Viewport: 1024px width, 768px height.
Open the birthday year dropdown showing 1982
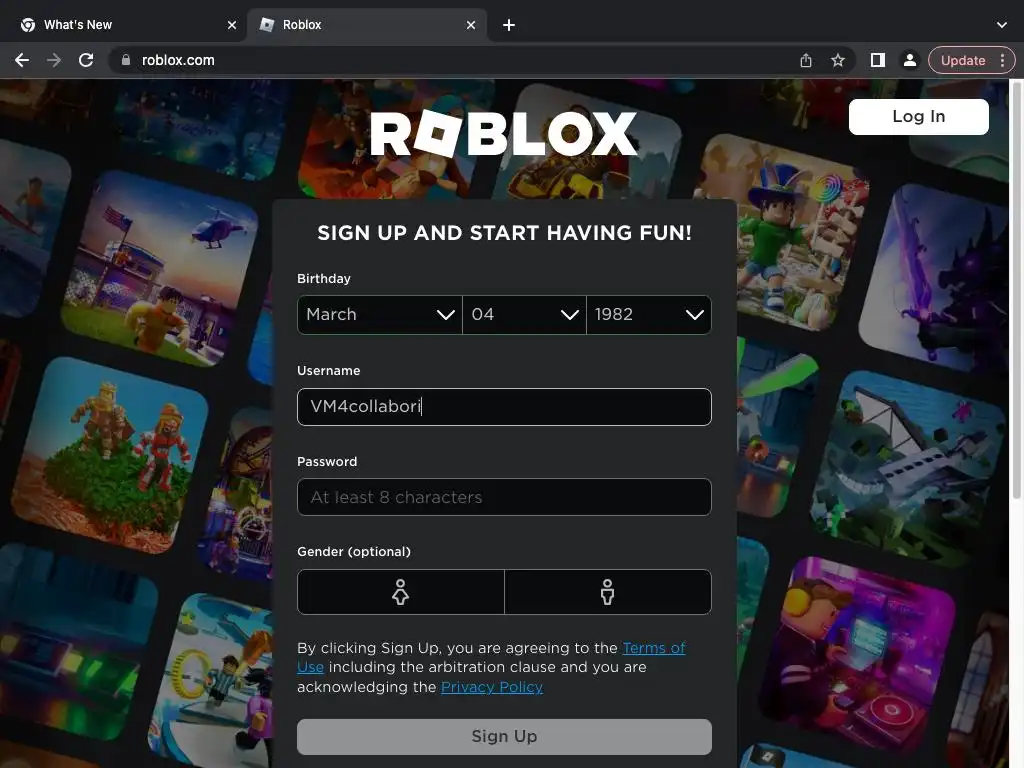coord(648,315)
